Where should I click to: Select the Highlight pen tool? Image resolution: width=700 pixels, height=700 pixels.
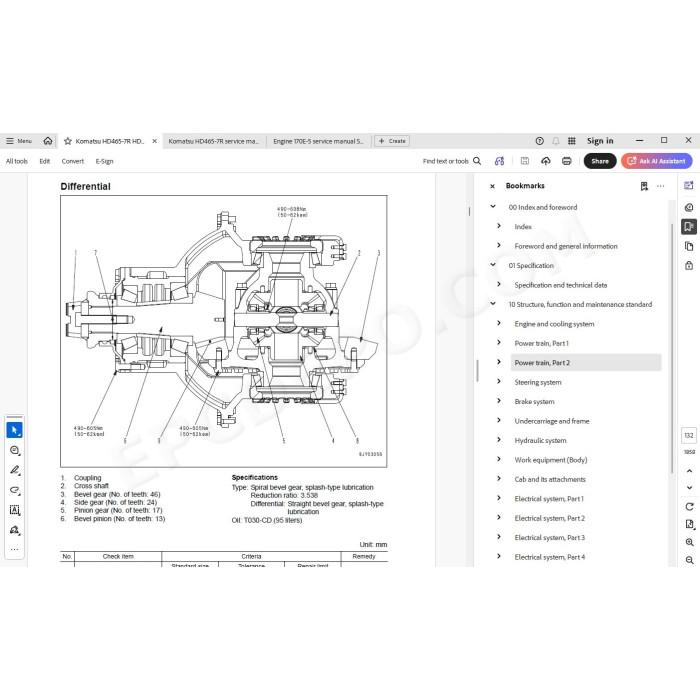14,470
